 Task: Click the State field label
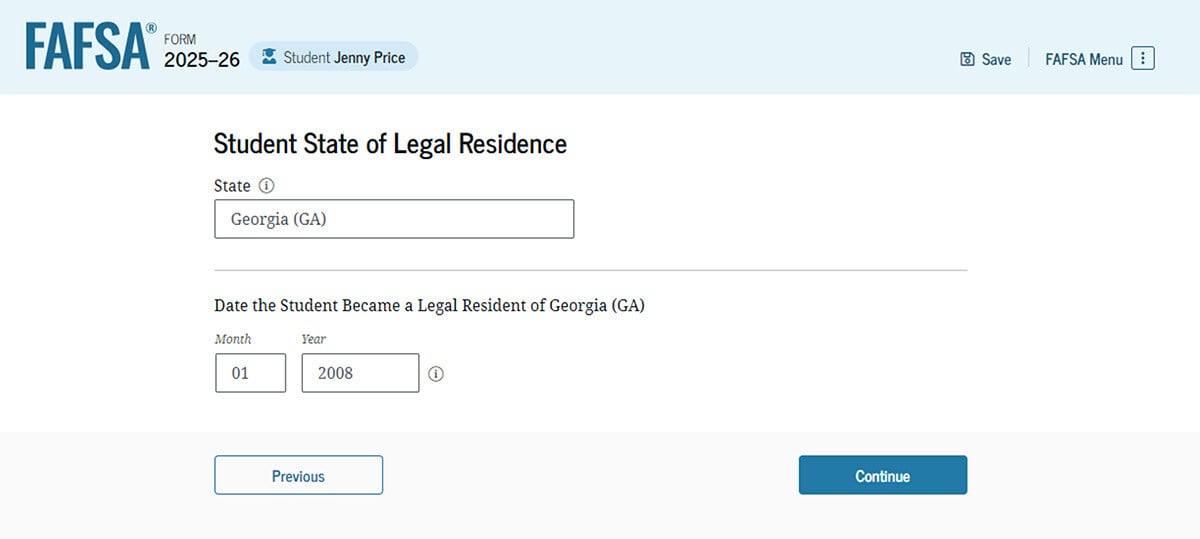[x=232, y=186]
